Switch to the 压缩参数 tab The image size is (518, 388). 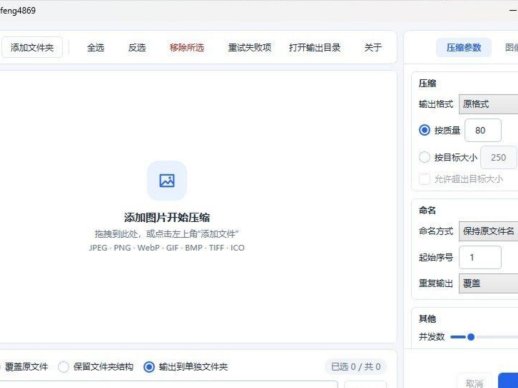464,48
